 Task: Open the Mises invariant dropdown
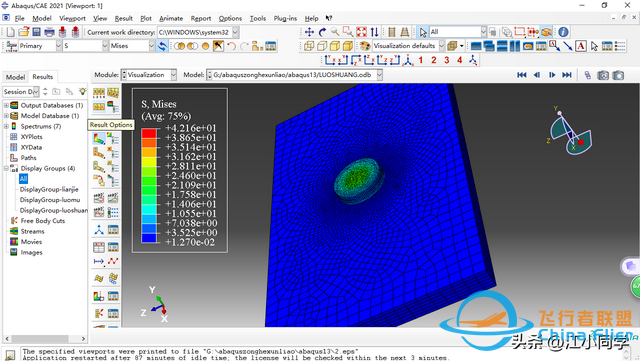tap(132, 46)
